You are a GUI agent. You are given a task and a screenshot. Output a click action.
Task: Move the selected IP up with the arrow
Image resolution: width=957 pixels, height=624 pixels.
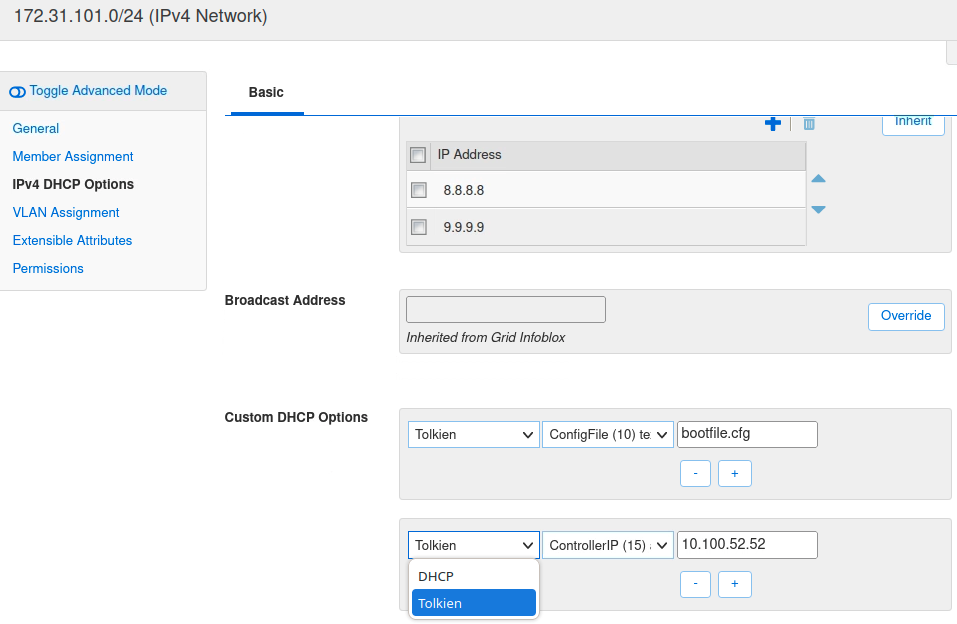pos(818,178)
